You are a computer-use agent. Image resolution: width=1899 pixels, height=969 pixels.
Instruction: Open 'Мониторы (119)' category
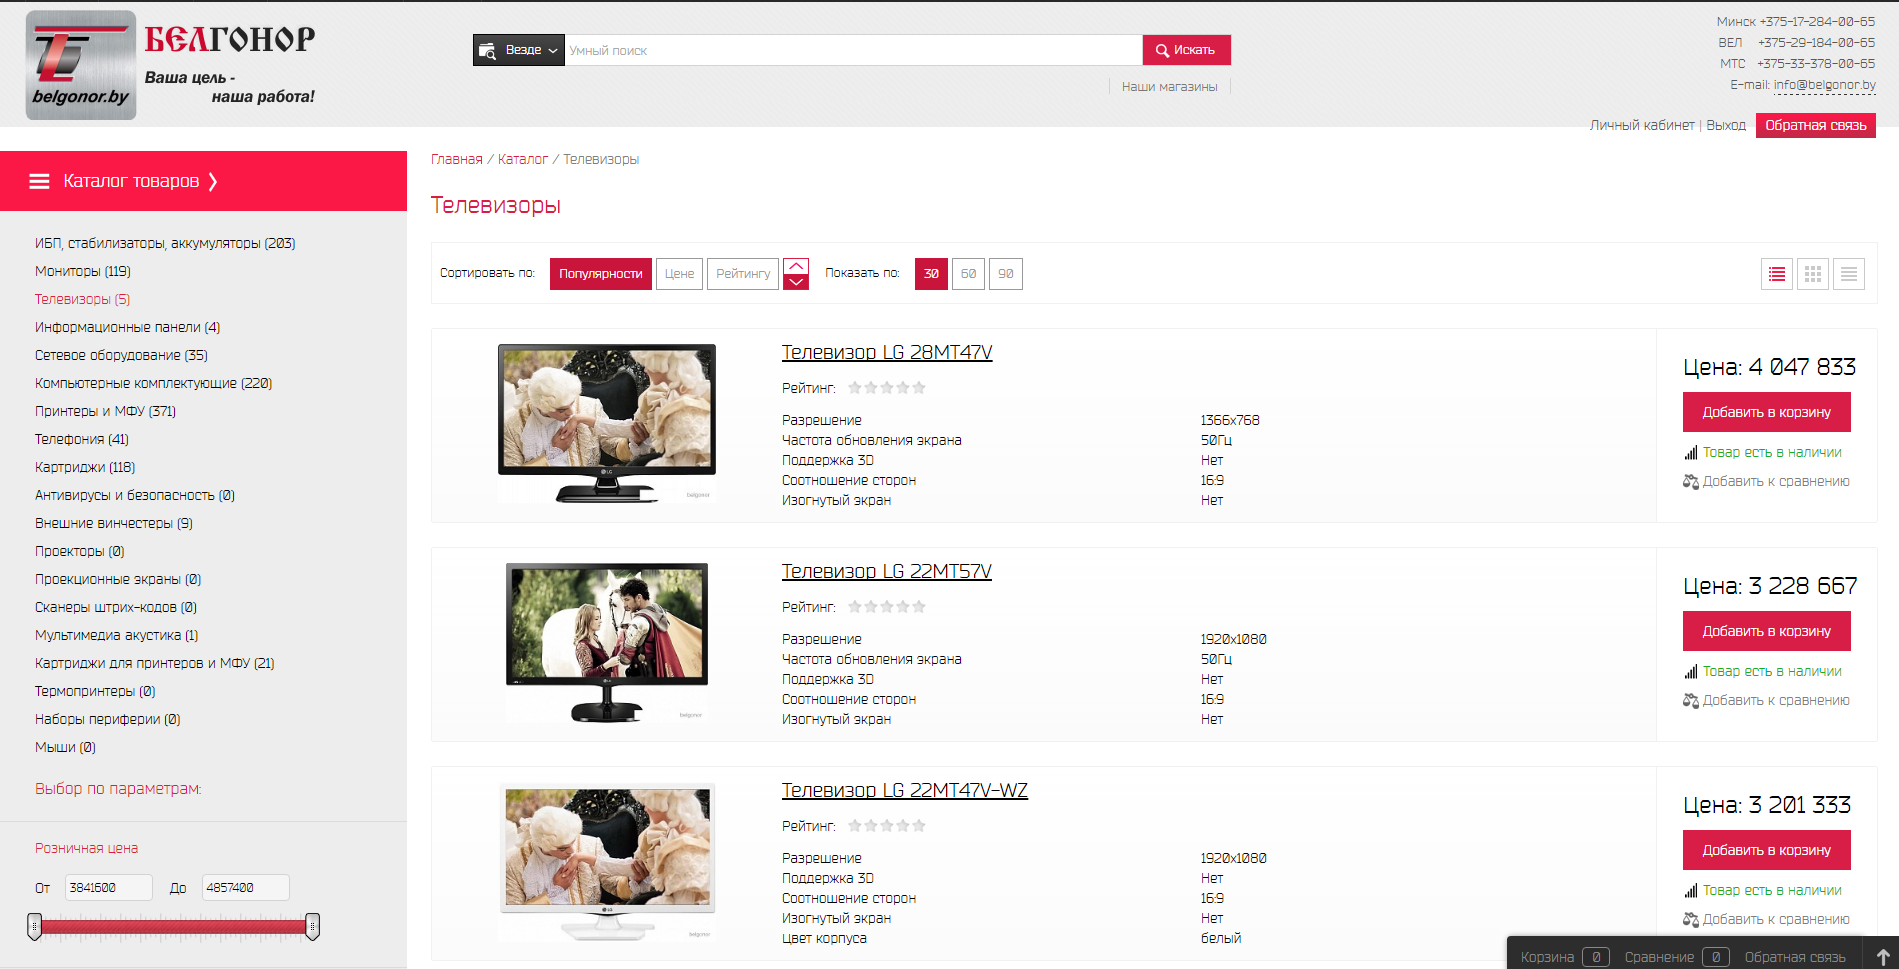coord(83,271)
